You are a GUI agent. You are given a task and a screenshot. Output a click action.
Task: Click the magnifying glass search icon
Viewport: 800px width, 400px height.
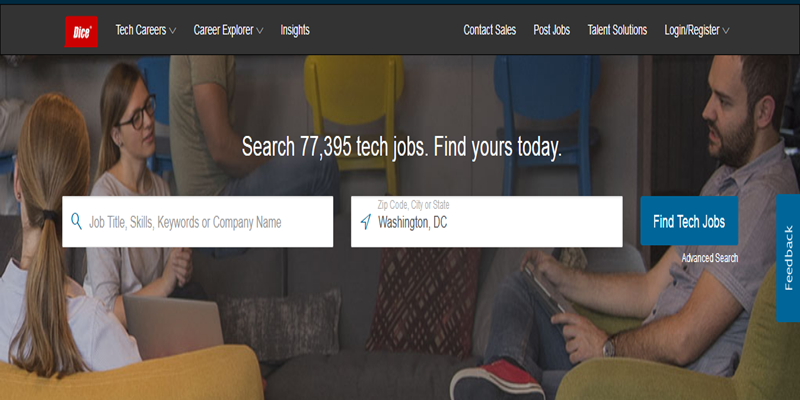[x=77, y=221]
